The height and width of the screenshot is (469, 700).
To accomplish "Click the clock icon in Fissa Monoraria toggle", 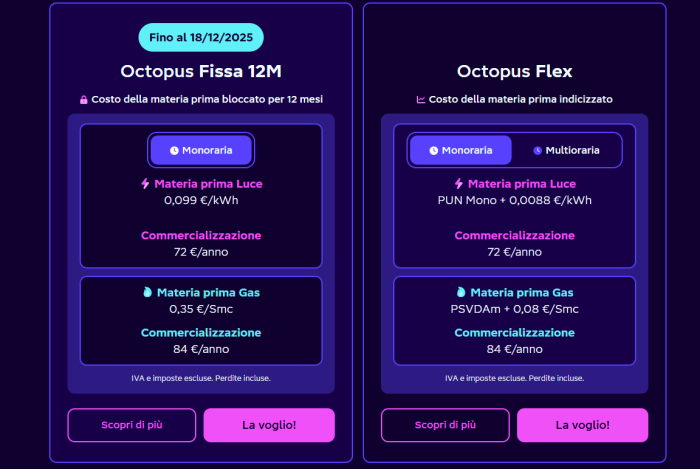I will pyautogui.click(x=174, y=150).
